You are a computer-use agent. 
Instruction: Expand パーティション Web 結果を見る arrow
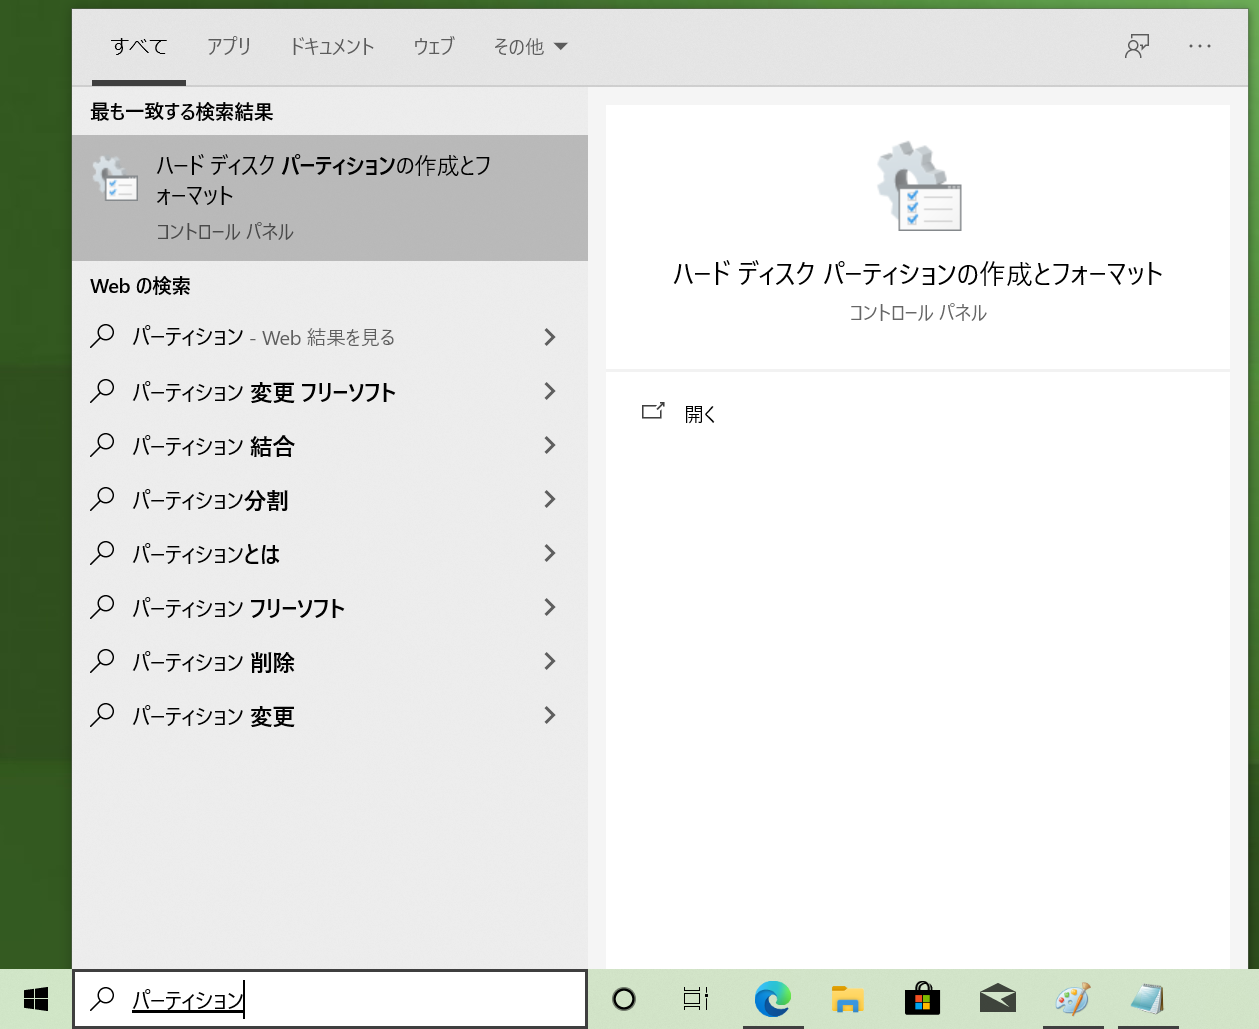(x=549, y=337)
